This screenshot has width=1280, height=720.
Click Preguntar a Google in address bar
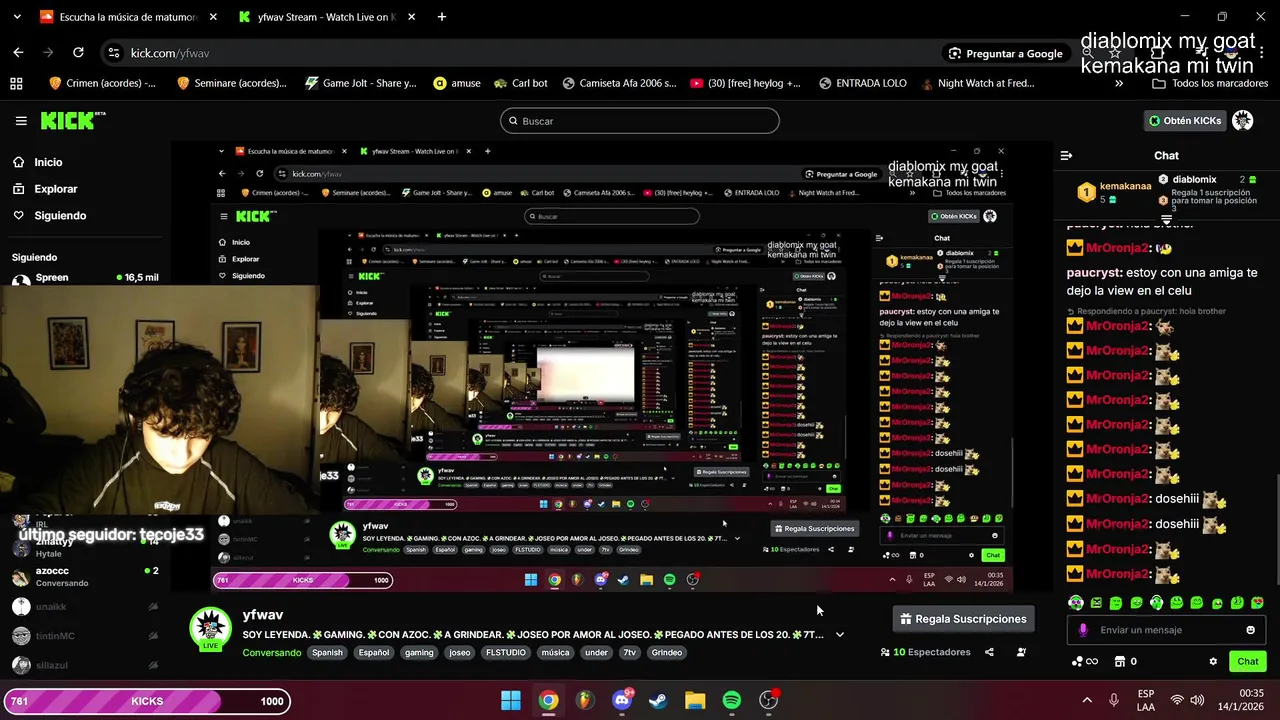pyautogui.click(x=1005, y=53)
